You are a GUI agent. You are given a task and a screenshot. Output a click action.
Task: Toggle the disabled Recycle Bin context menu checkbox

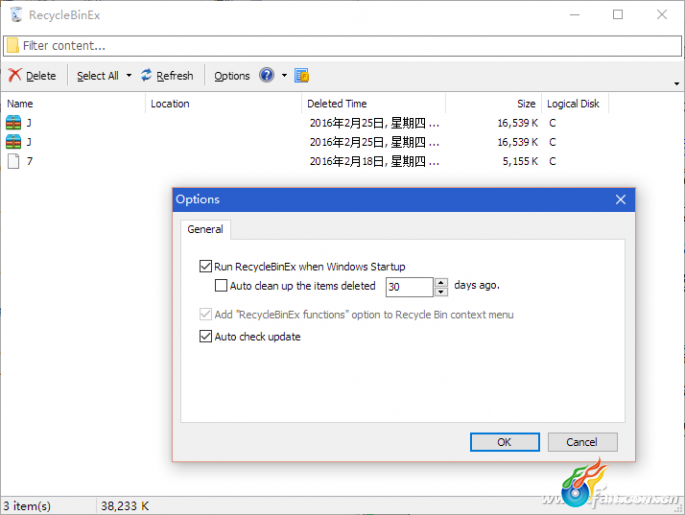point(205,314)
